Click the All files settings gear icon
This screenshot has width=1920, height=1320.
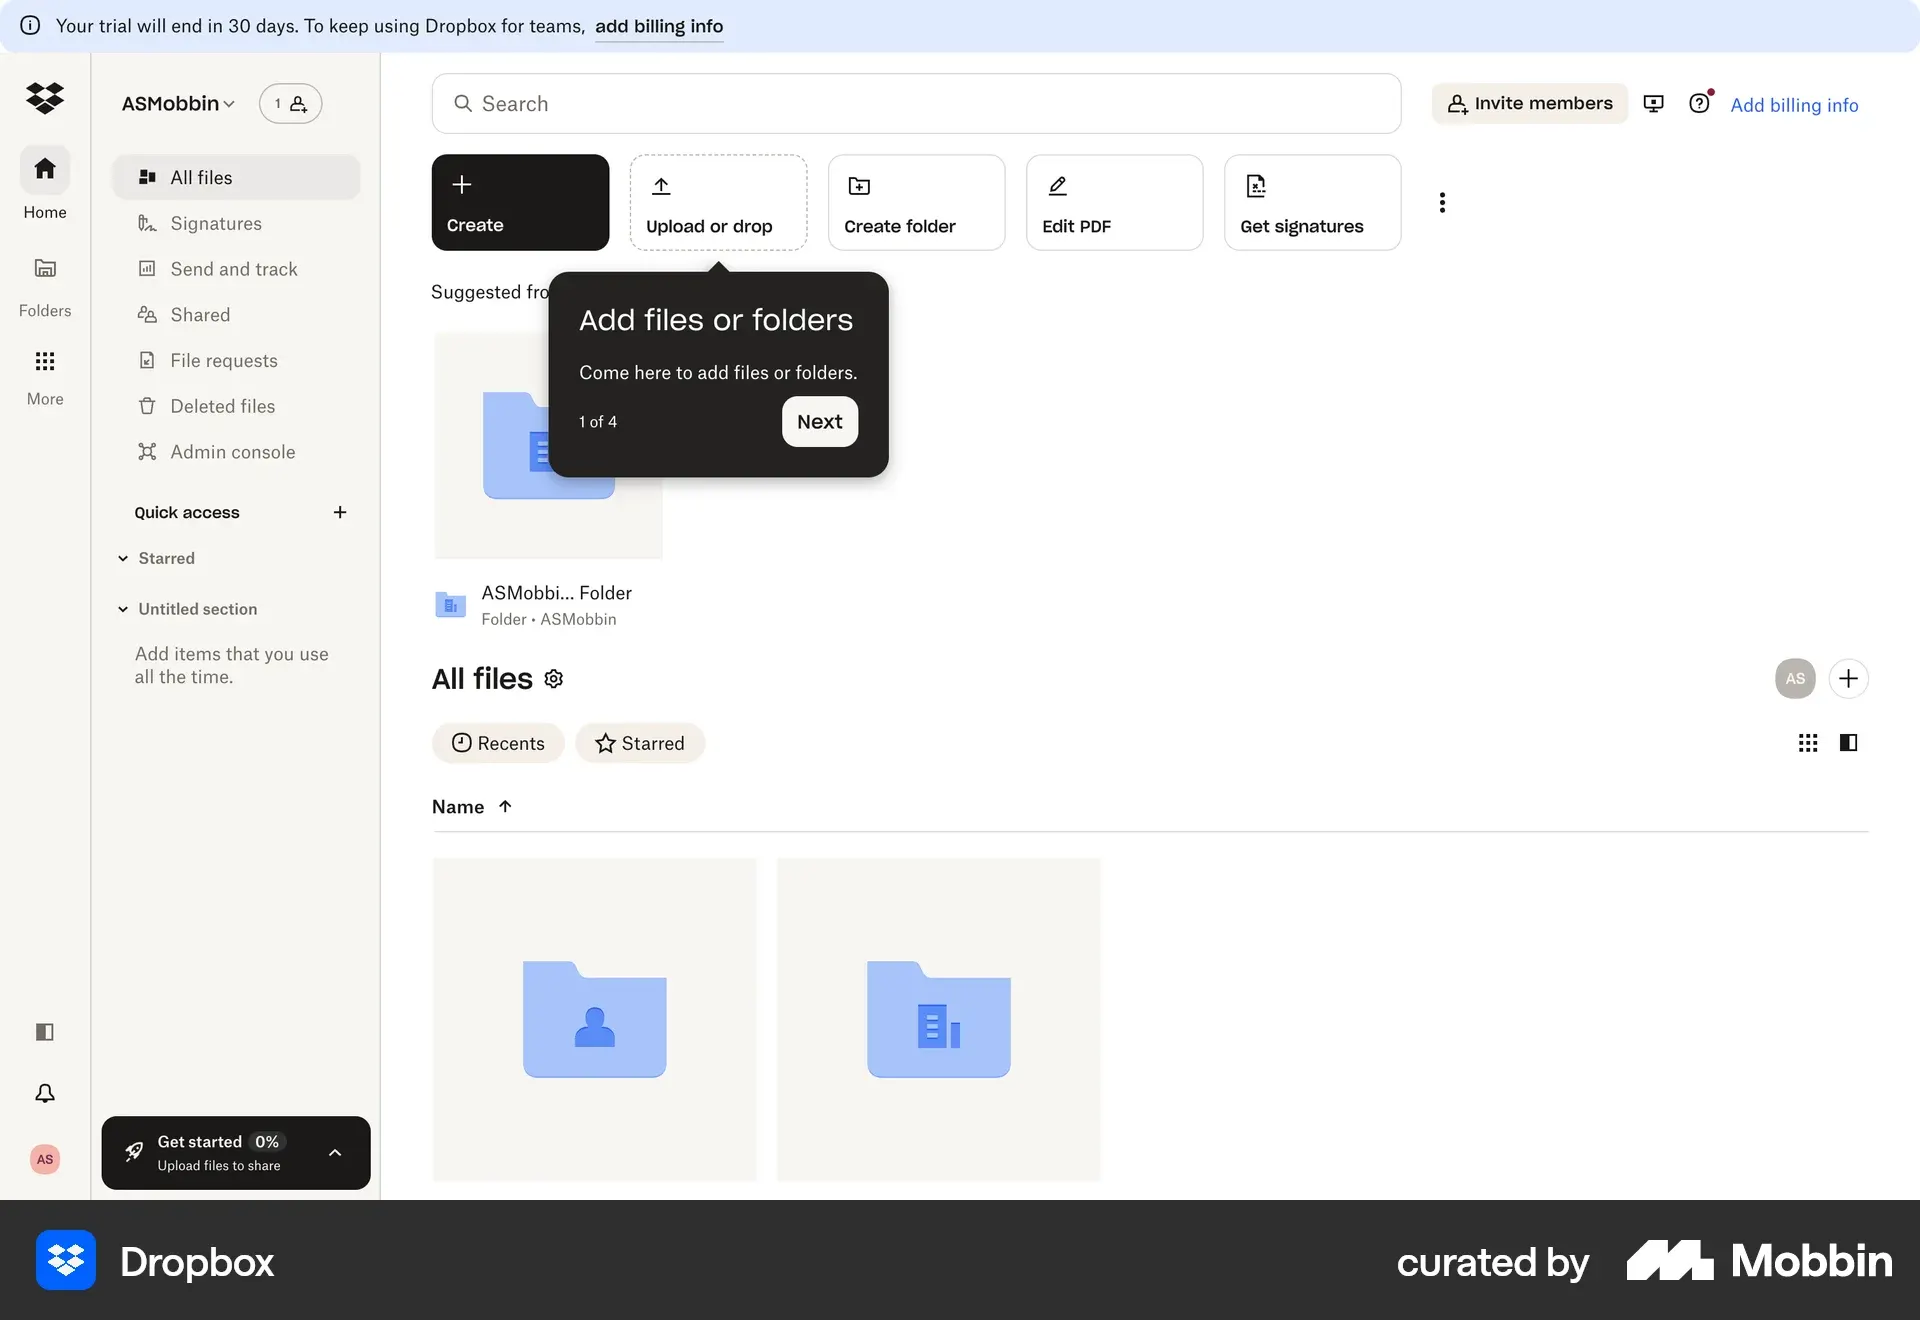[x=553, y=679]
